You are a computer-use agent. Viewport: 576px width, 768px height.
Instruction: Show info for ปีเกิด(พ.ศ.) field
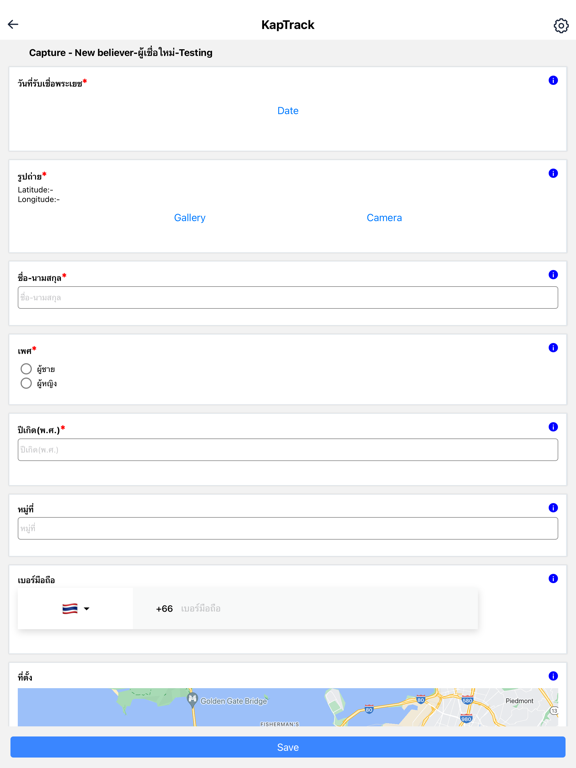pyautogui.click(x=553, y=427)
